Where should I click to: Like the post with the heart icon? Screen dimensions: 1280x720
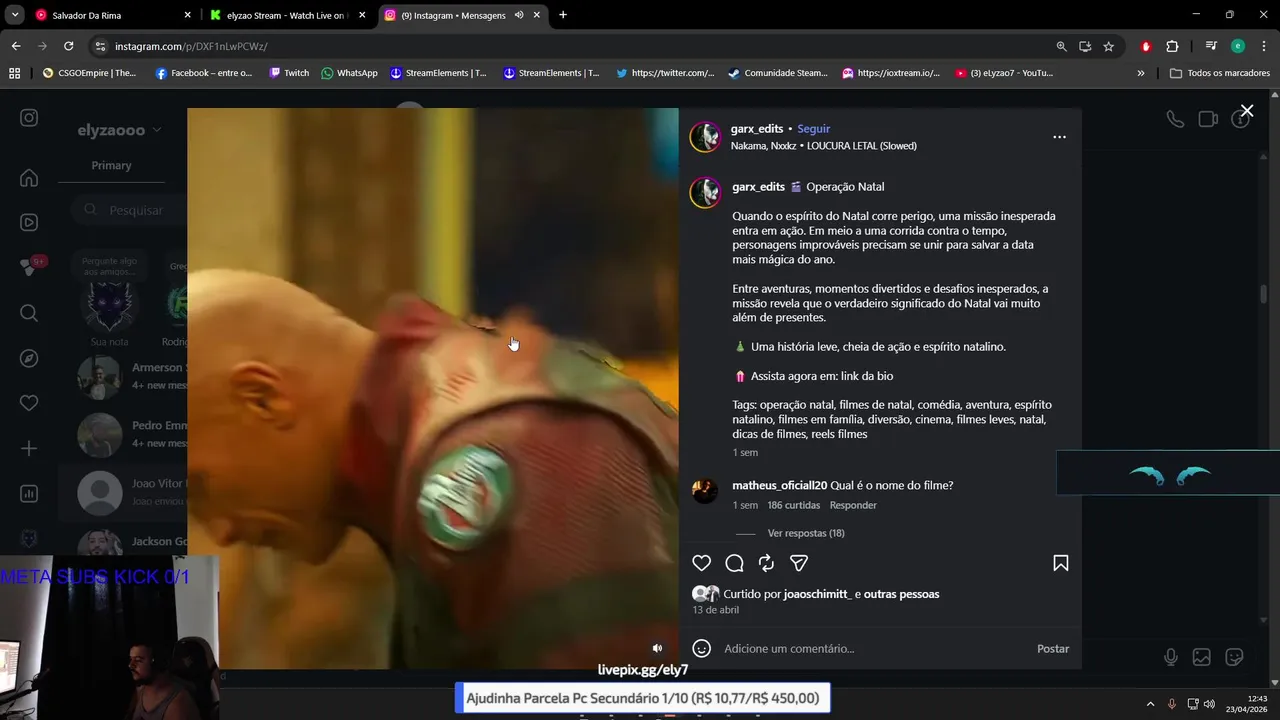(x=702, y=563)
